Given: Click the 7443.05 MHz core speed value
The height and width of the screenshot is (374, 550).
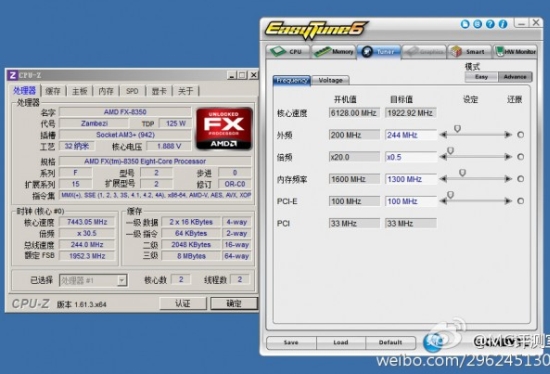Looking at the screenshot, I should 87,222.
